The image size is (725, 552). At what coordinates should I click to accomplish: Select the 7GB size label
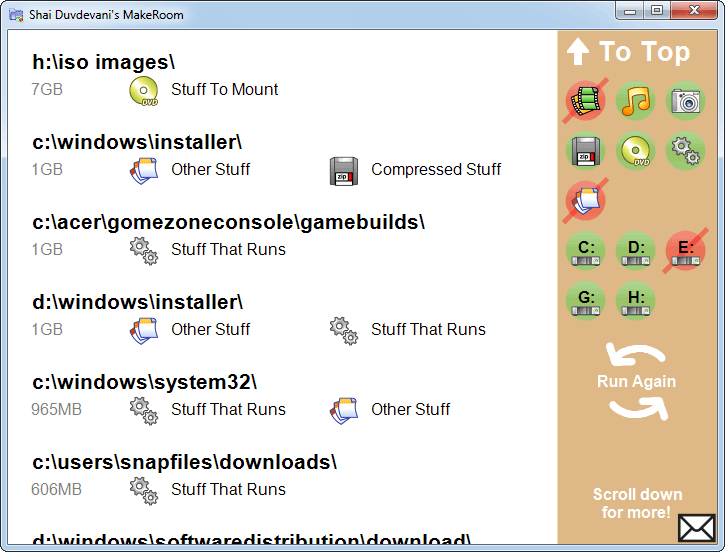[x=47, y=89]
